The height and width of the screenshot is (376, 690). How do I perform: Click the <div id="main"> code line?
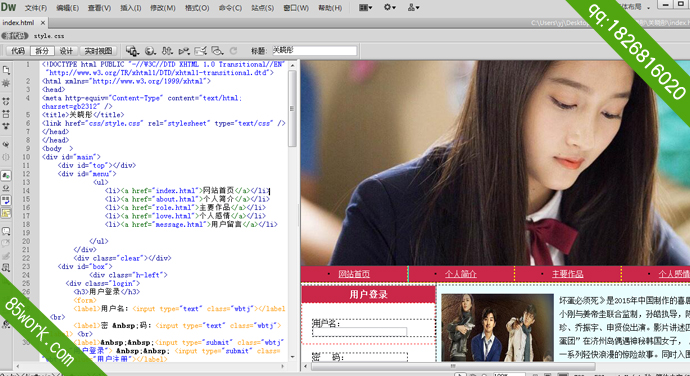pyautogui.click(x=71, y=157)
